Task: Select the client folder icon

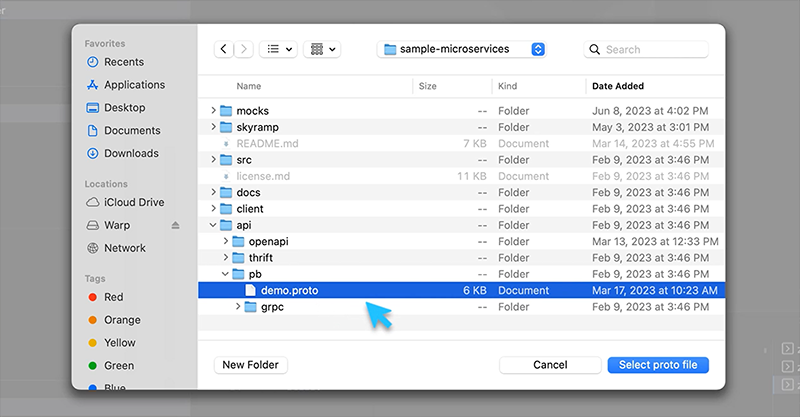Action: (226, 209)
